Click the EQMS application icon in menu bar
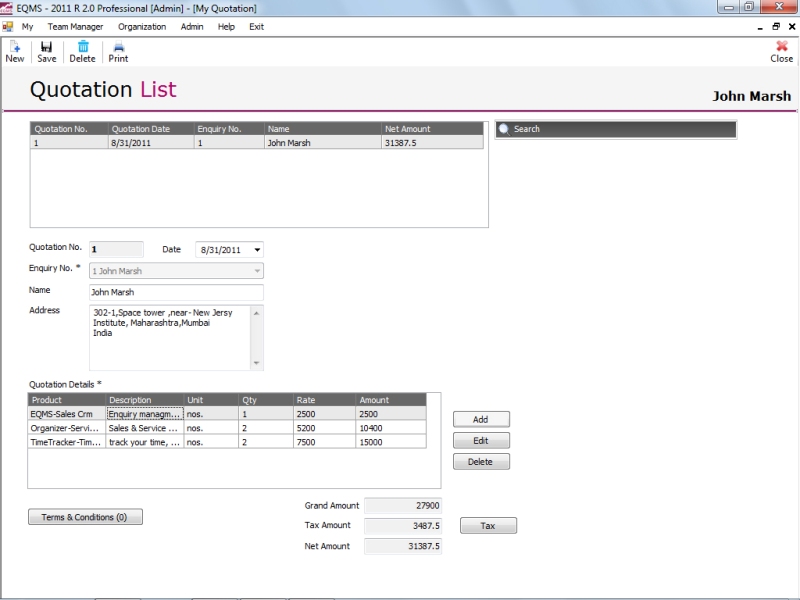The height and width of the screenshot is (600, 800). (8, 27)
